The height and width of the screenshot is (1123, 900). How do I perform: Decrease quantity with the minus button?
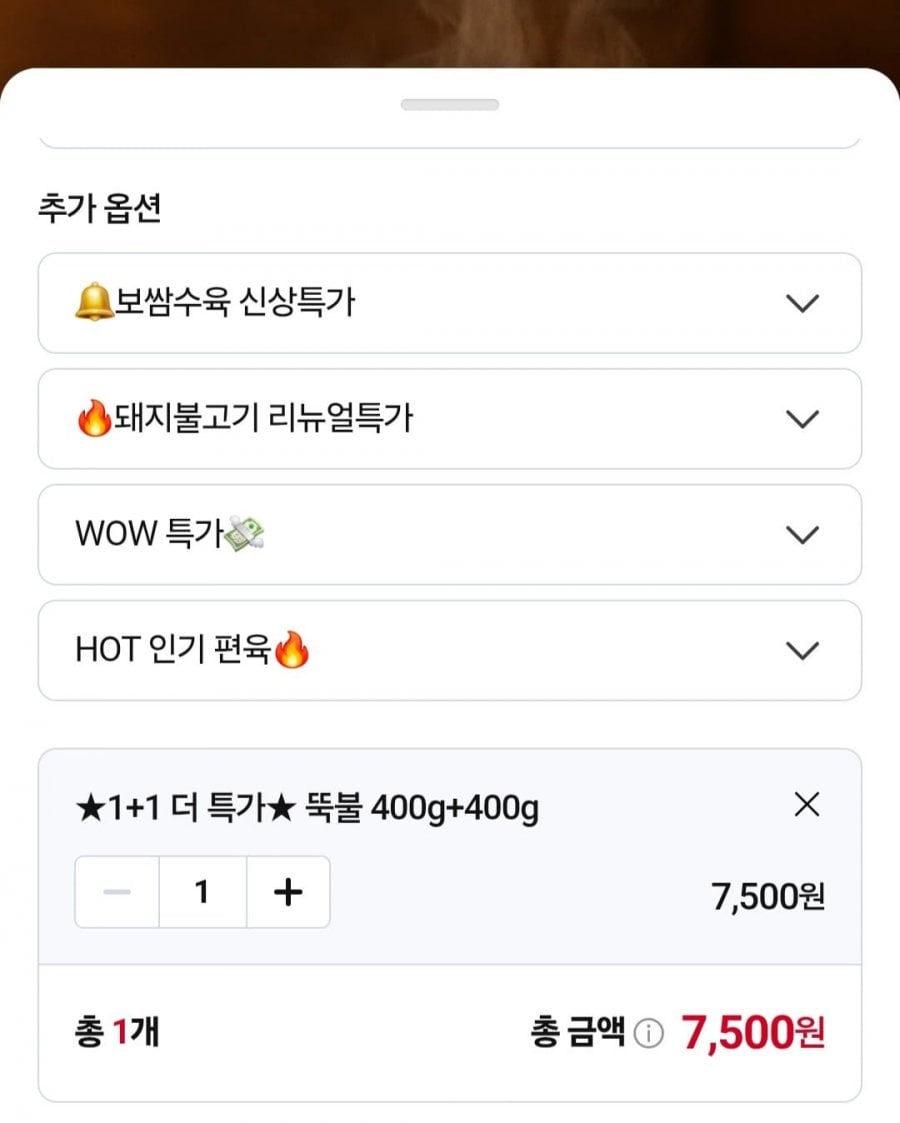pos(117,892)
